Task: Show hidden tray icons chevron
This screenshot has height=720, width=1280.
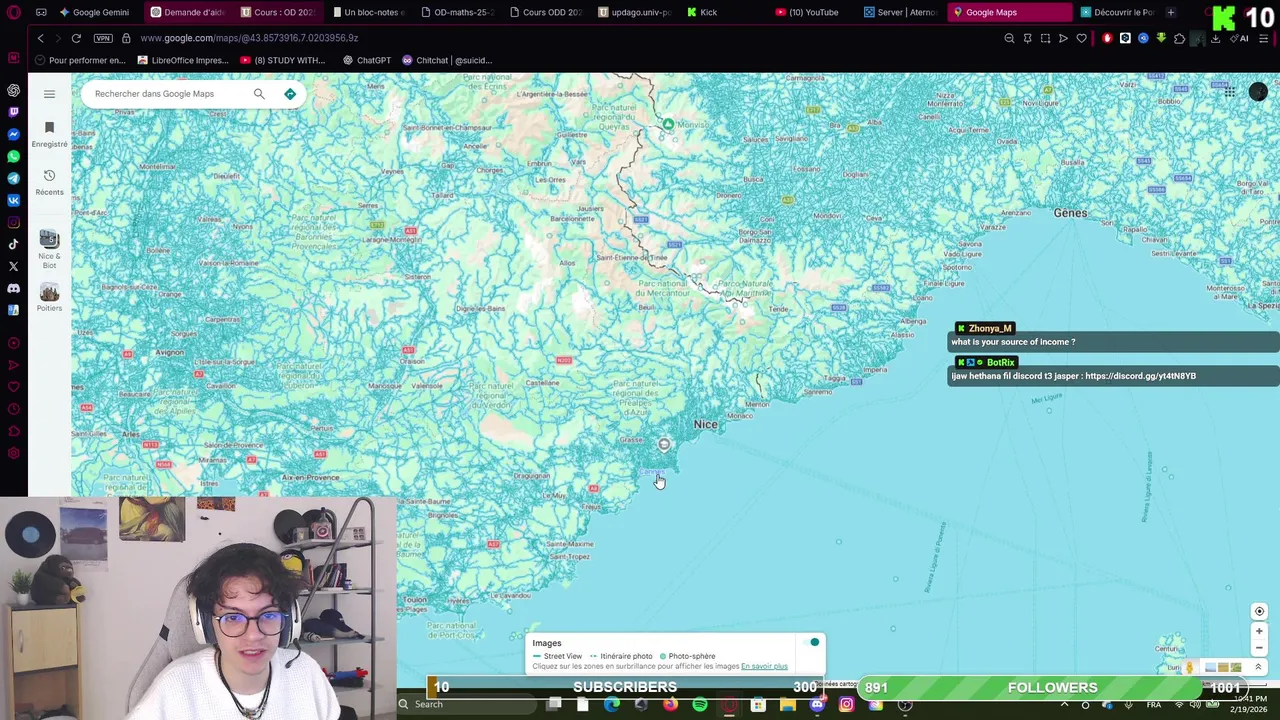Action: click(x=1064, y=704)
